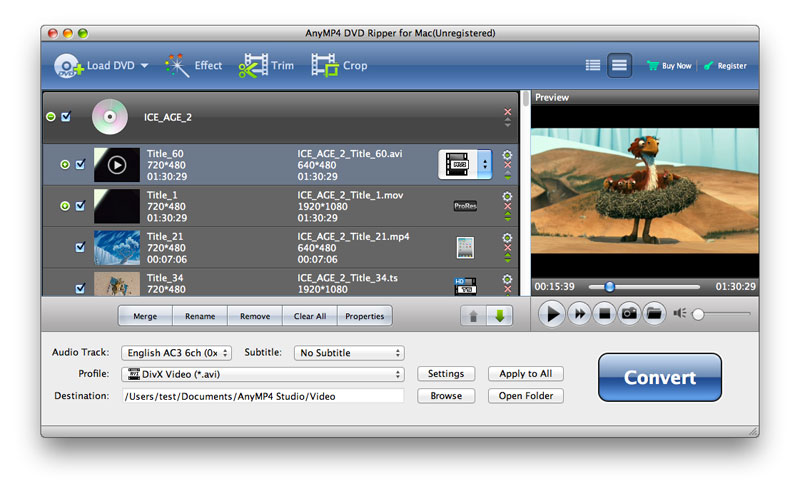
Task: Expand the Subtitle dropdown
Action: point(348,353)
